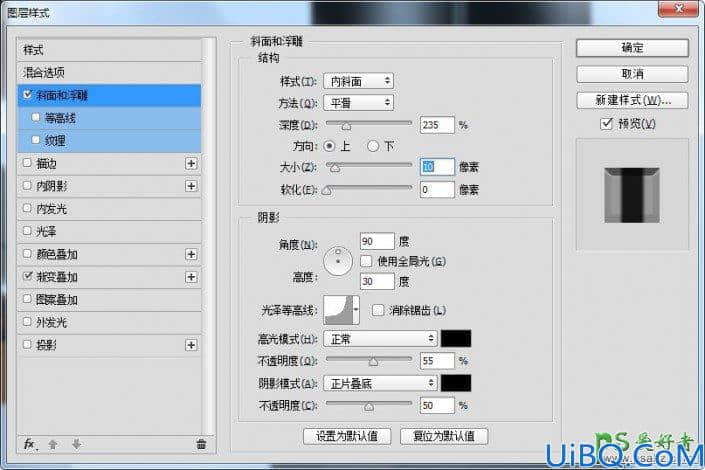Screen dimensions: 705x470
Task: Add another 内阴影 effect with plus icon
Action: click(x=191, y=186)
